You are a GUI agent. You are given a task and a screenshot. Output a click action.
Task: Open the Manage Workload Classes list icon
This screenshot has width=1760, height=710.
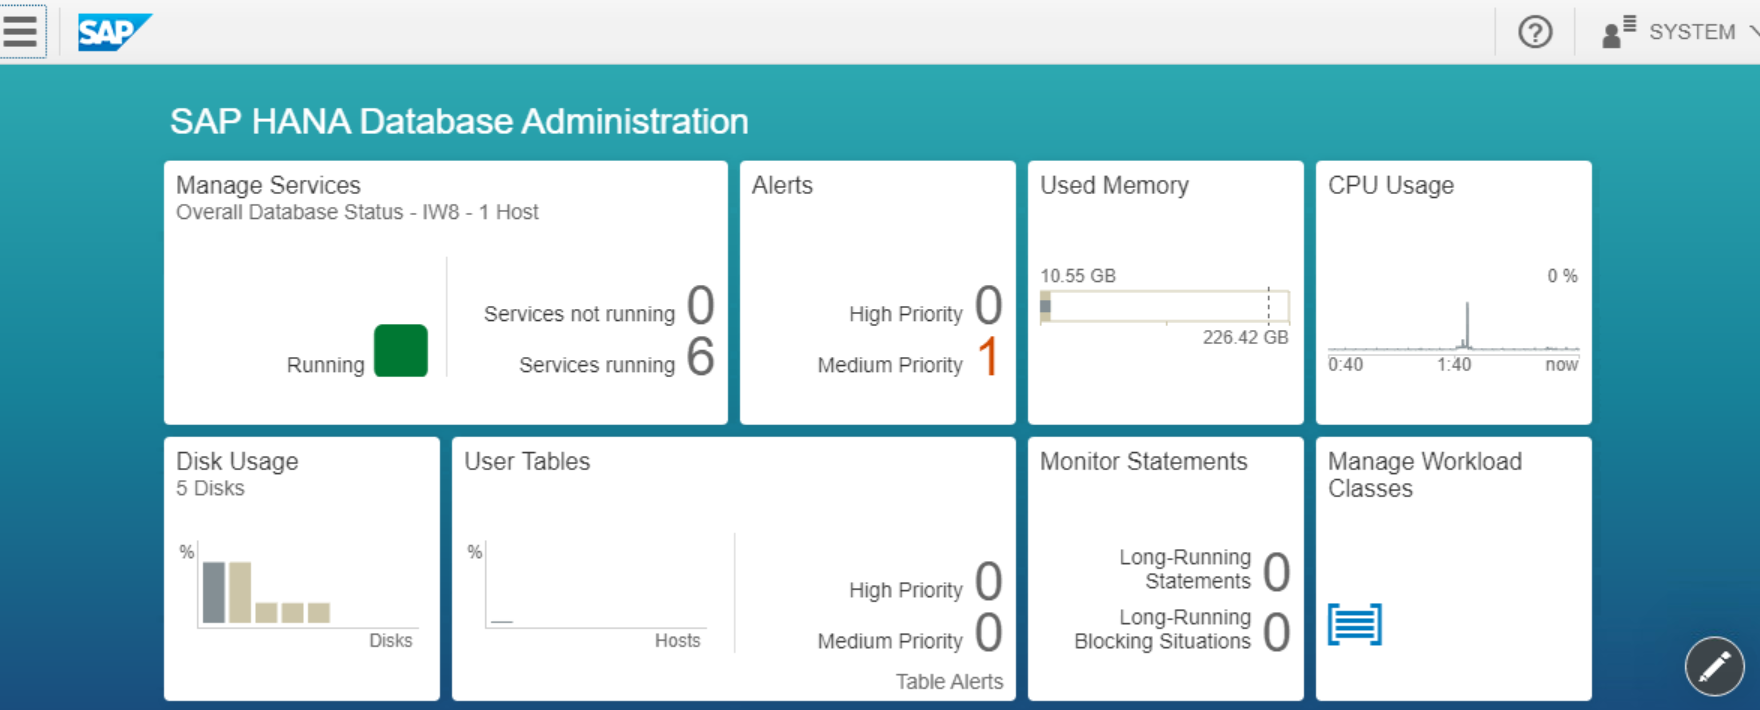[x=1355, y=625]
